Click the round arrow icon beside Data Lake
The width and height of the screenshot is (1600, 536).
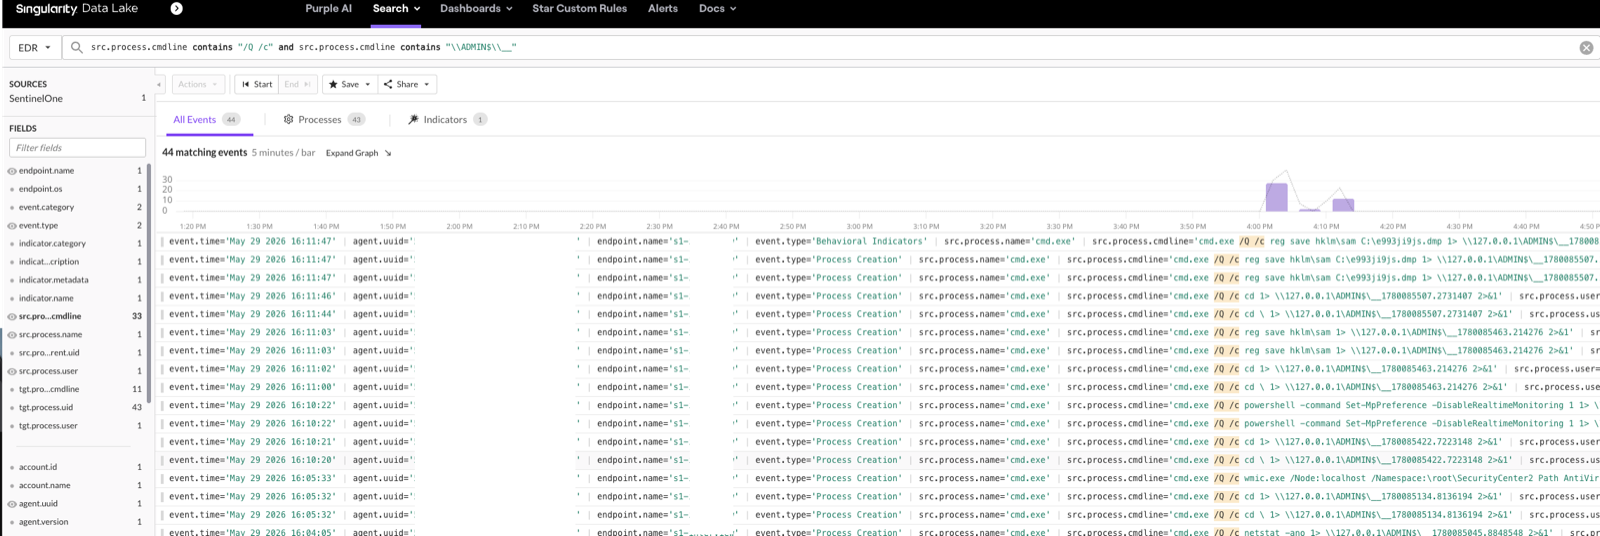pyautogui.click(x=176, y=9)
